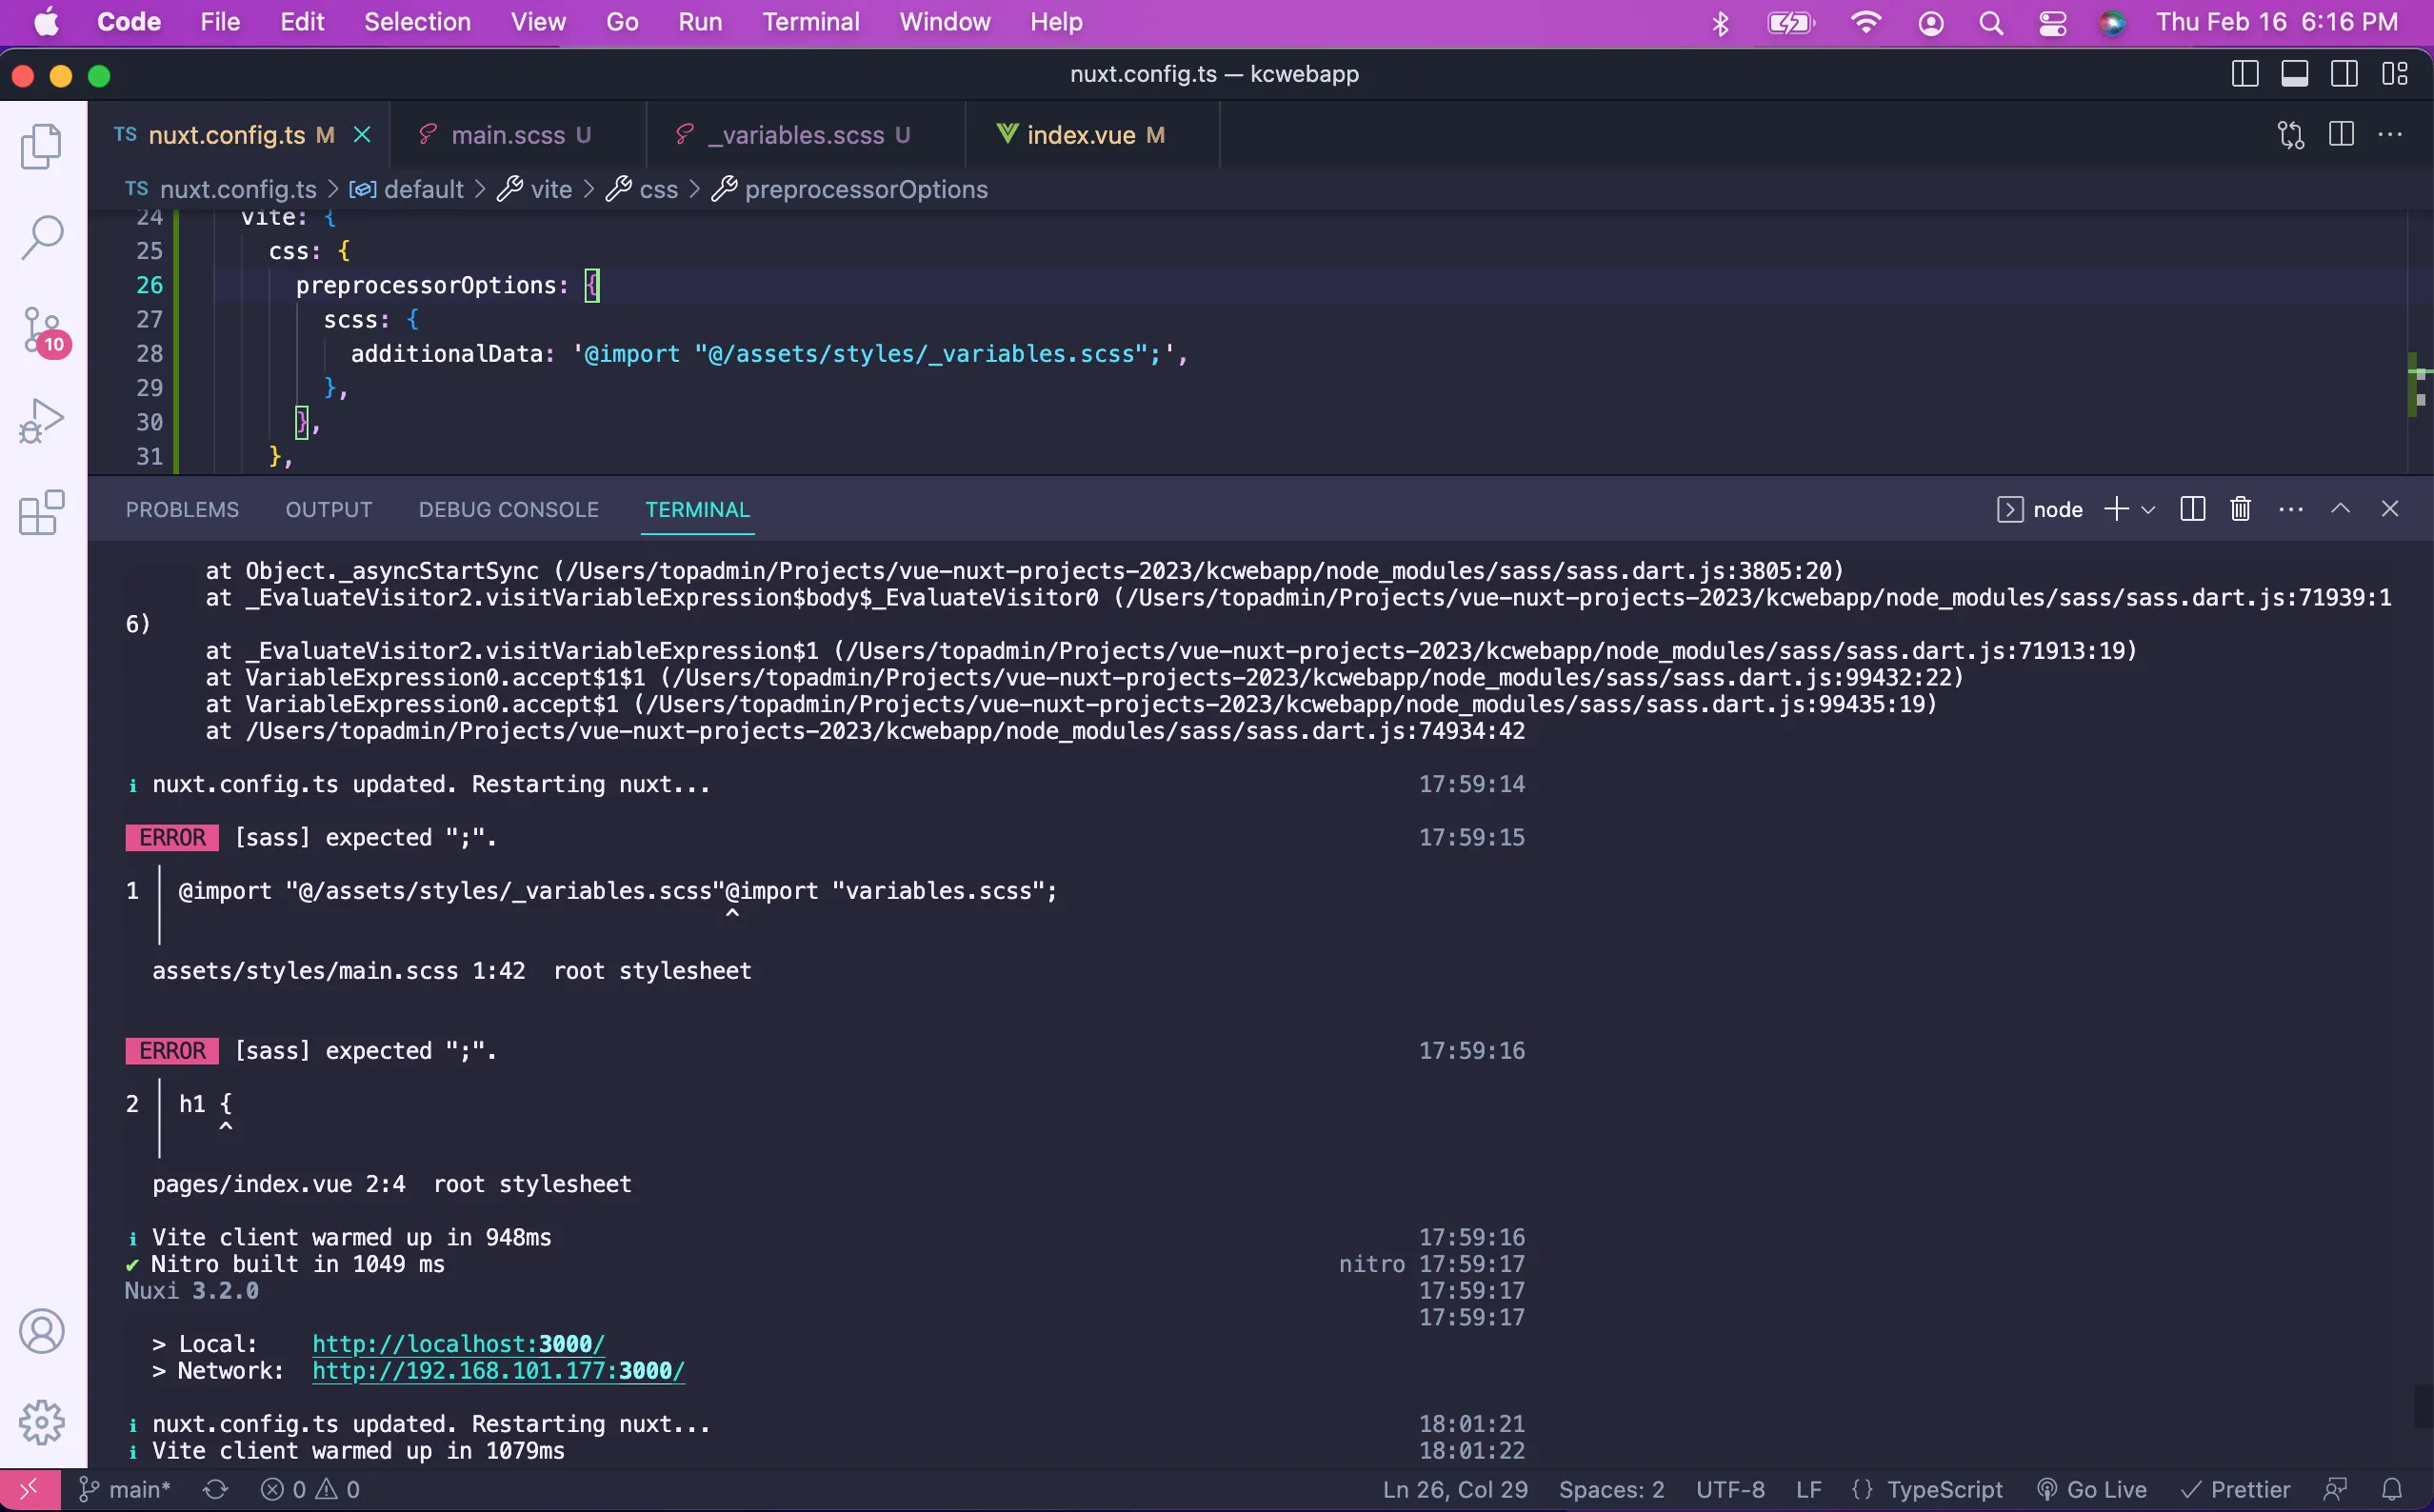Toggle the primary side bar layout button

[2244, 74]
